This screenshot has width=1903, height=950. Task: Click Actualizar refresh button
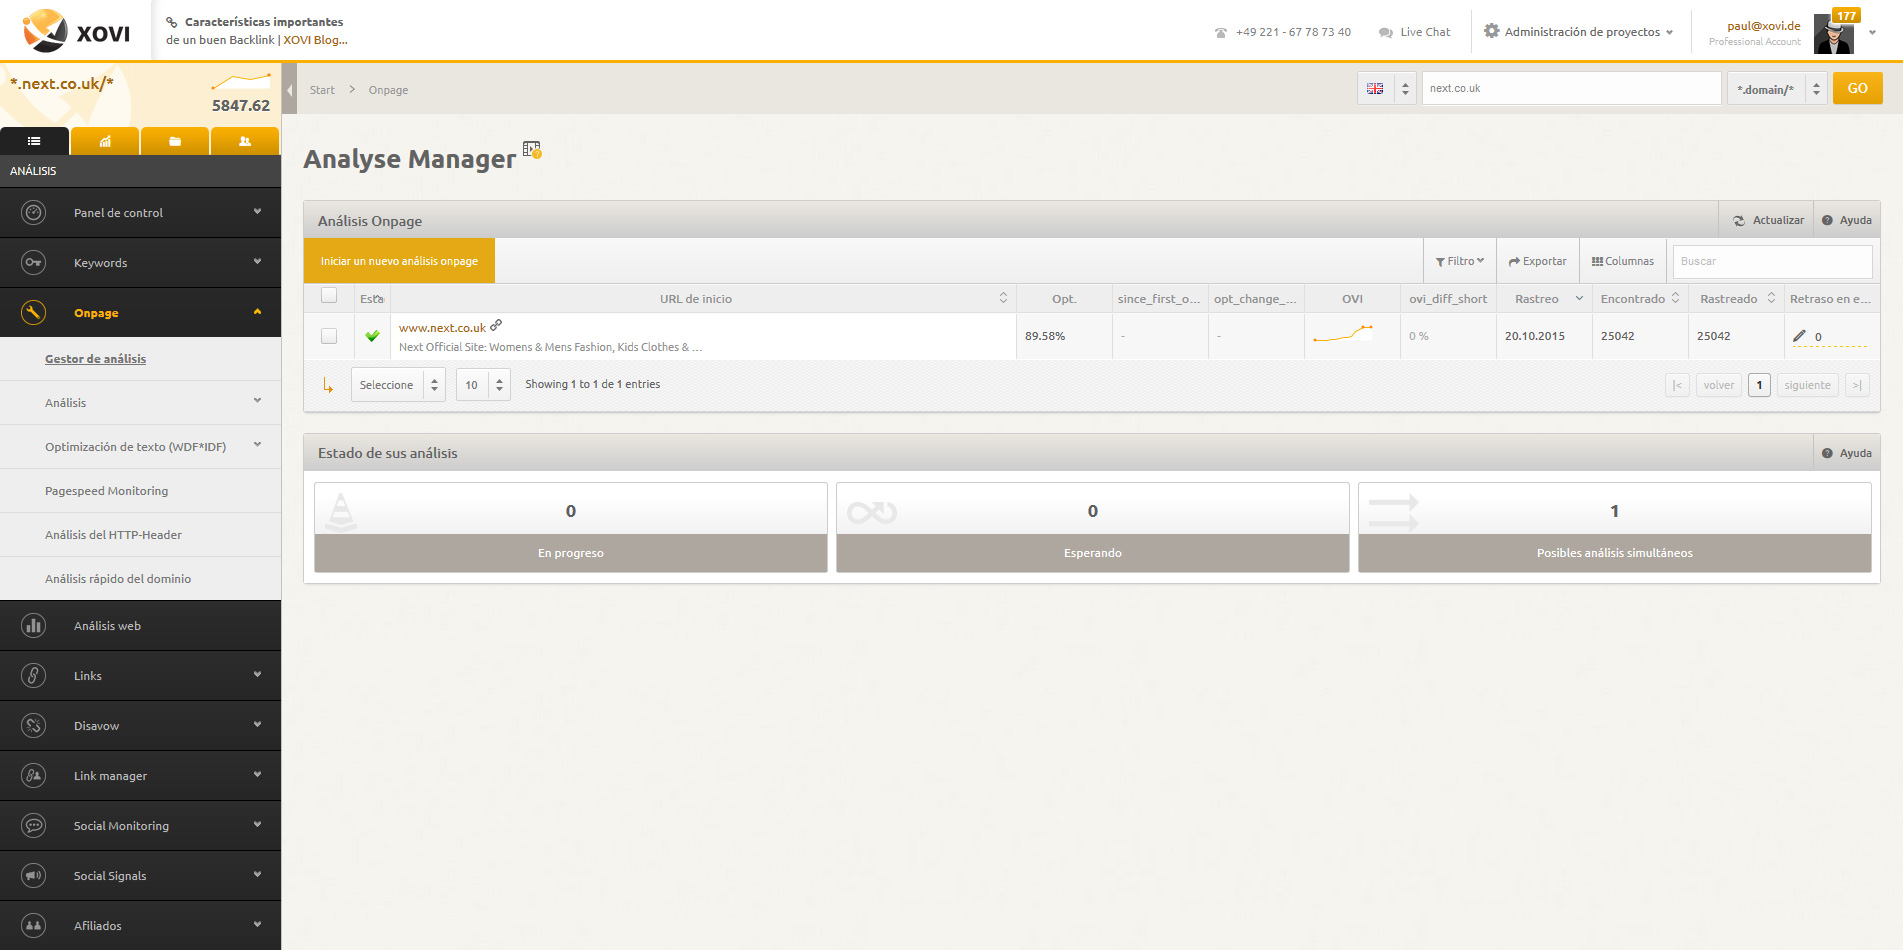click(x=1768, y=220)
